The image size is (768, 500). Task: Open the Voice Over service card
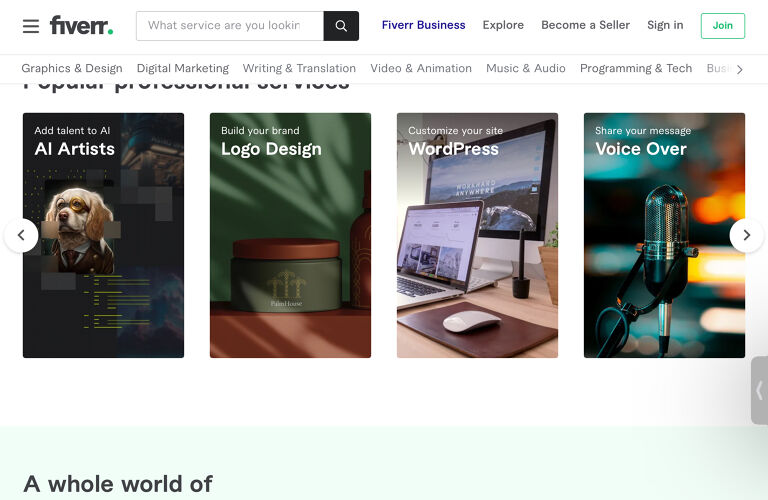[x=664, y=236]
